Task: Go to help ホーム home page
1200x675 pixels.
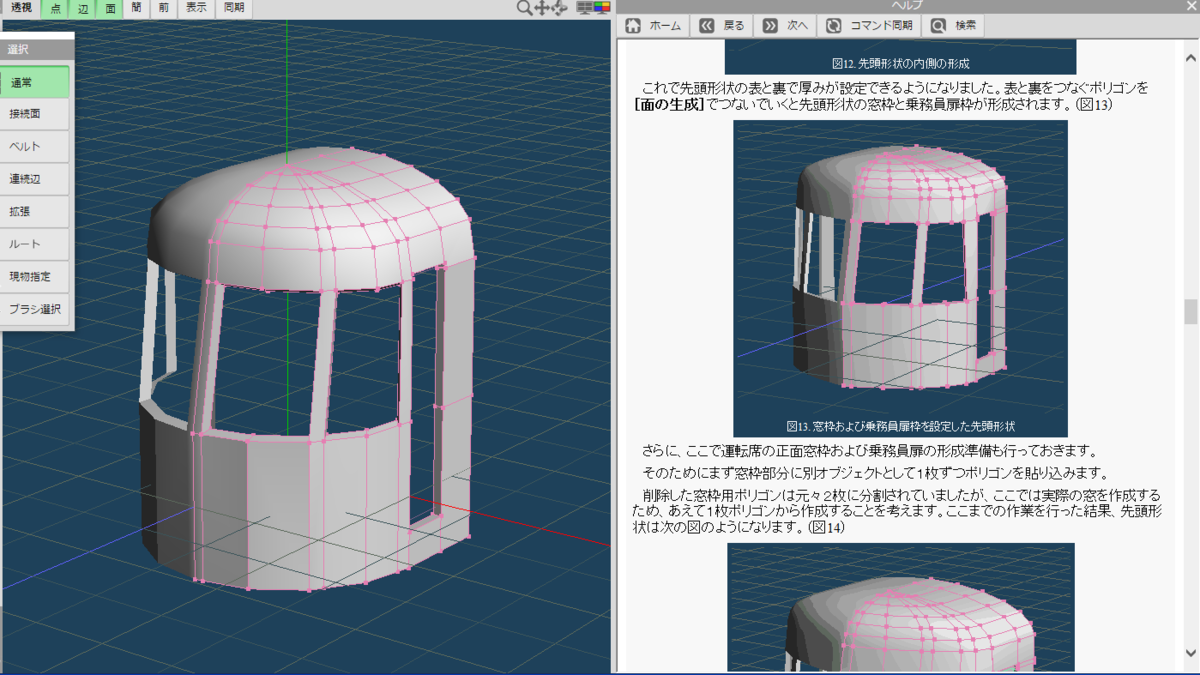Action: (x=653, y=26)
